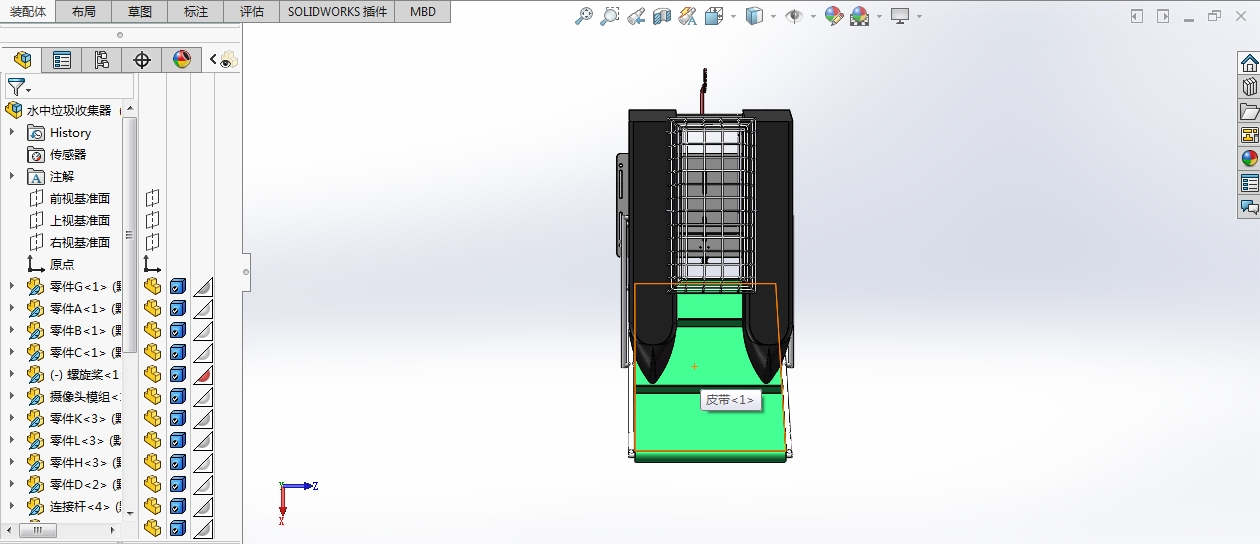This screenshot has width=1260, height=544.
Task: Click the feature tree vertical scrollbar
Action: 129,235
